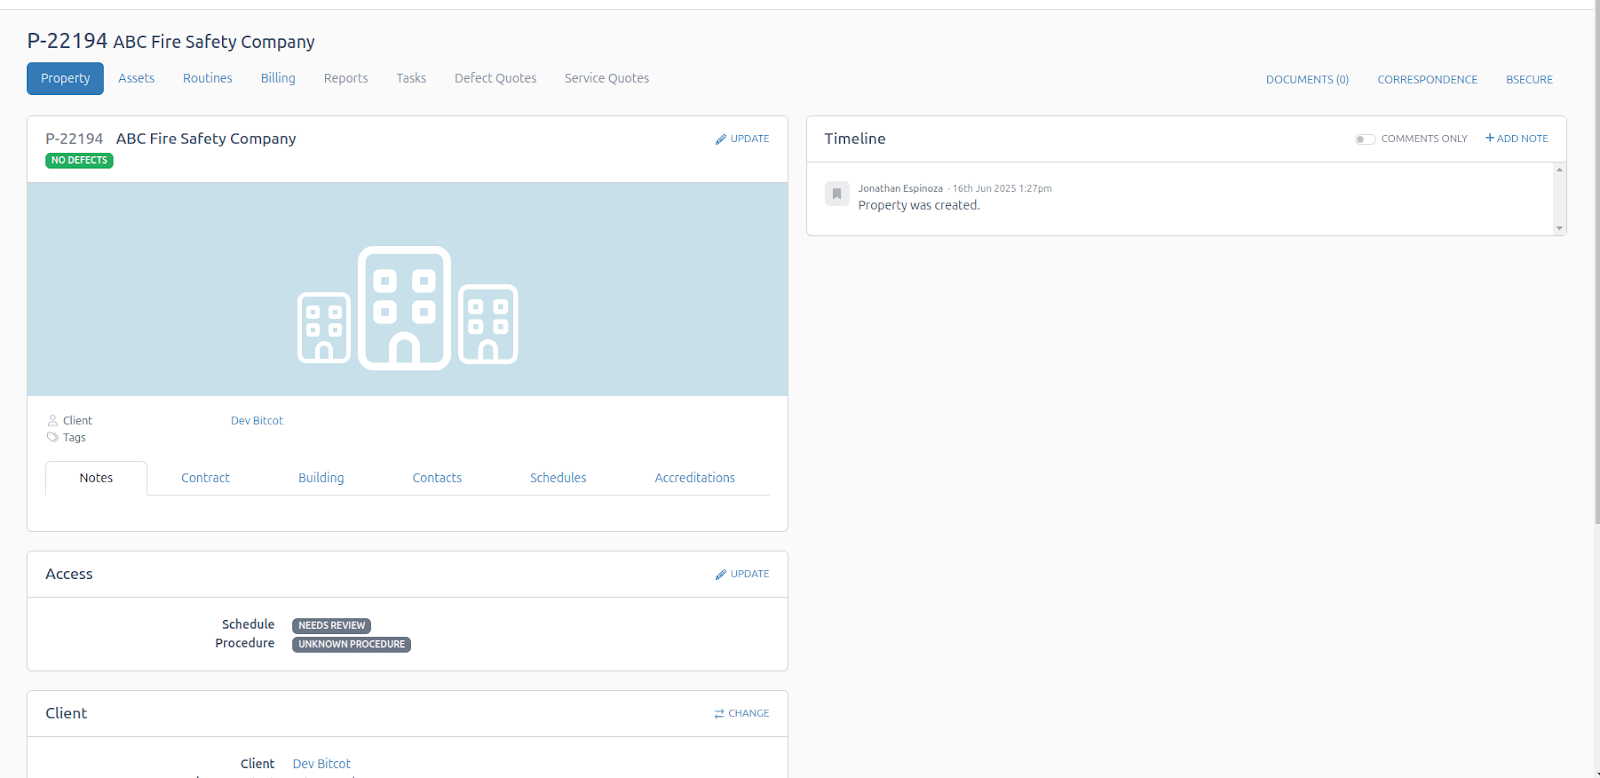Click the plus icon for Add Note
The width and height of the screenshot is (1600, 778).
tap(1489, 139)
